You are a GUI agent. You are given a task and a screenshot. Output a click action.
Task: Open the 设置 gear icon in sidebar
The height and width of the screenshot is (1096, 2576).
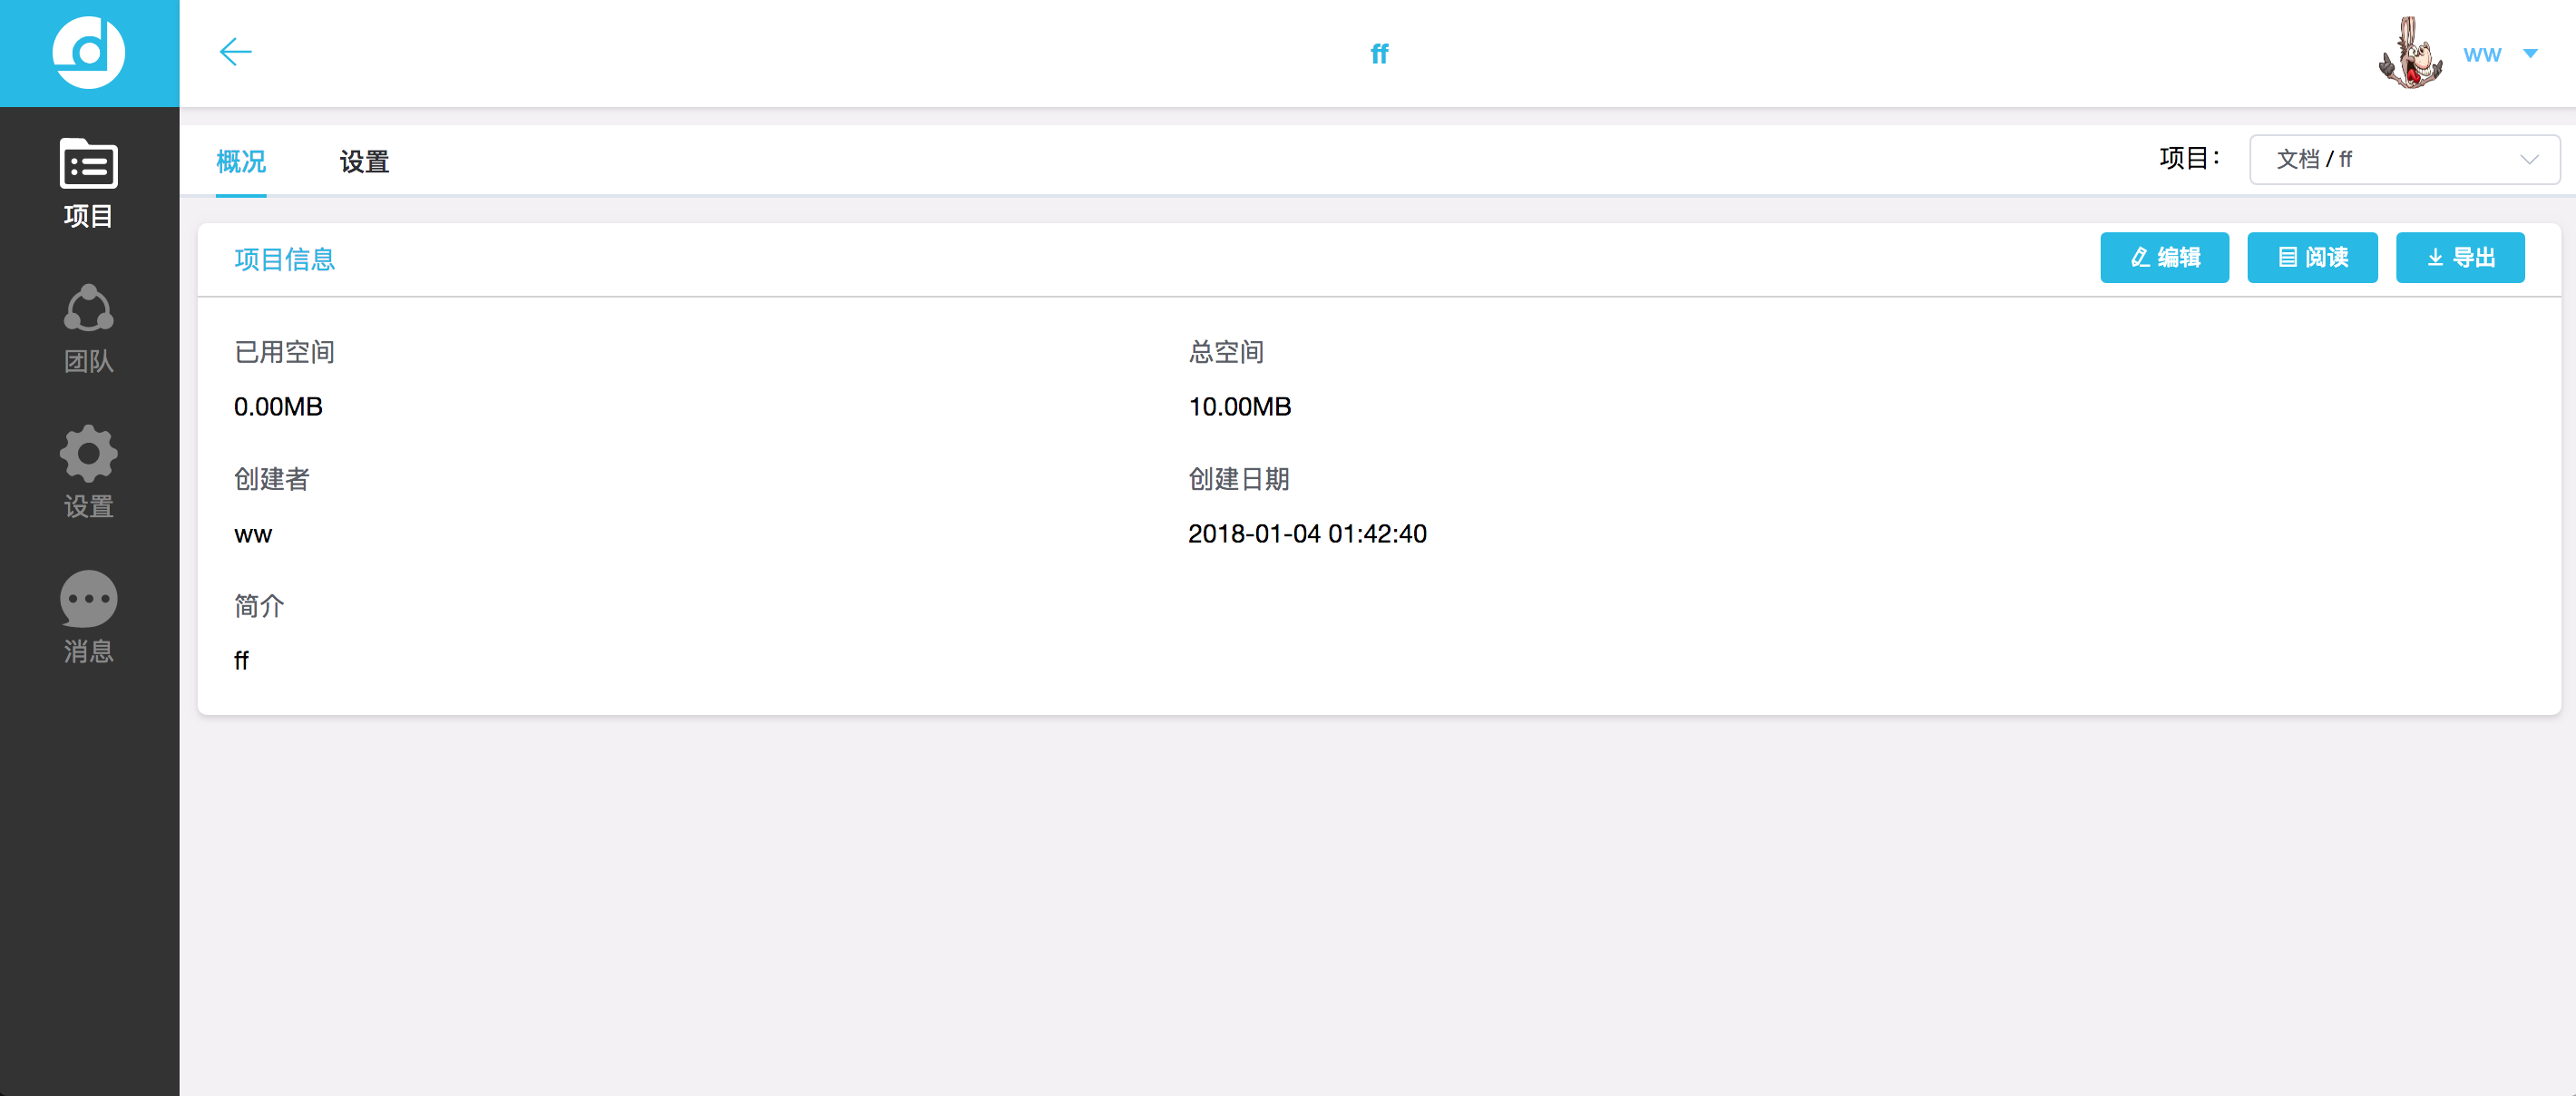(x=88, y=472)
